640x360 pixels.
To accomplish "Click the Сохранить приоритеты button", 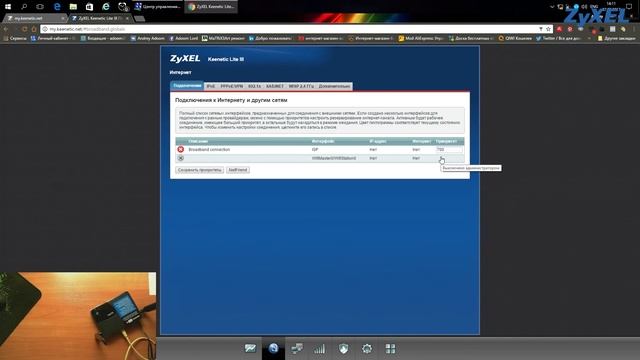I will [200, 170].
